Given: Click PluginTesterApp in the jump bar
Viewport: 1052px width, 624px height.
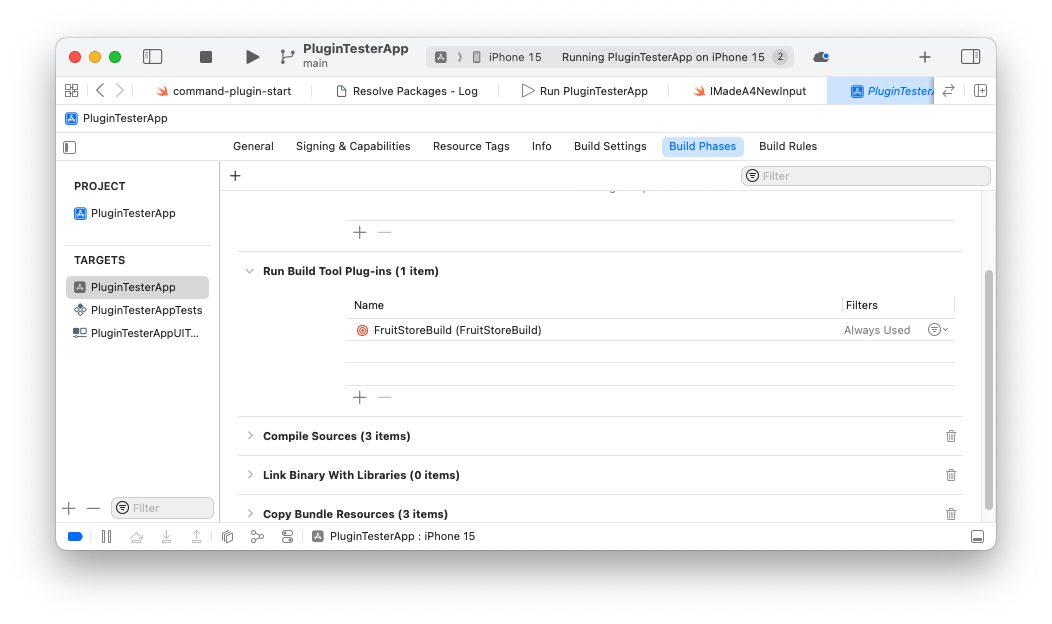Looking at the screenshot, I should pyautogui.click(x=117, y=119).
